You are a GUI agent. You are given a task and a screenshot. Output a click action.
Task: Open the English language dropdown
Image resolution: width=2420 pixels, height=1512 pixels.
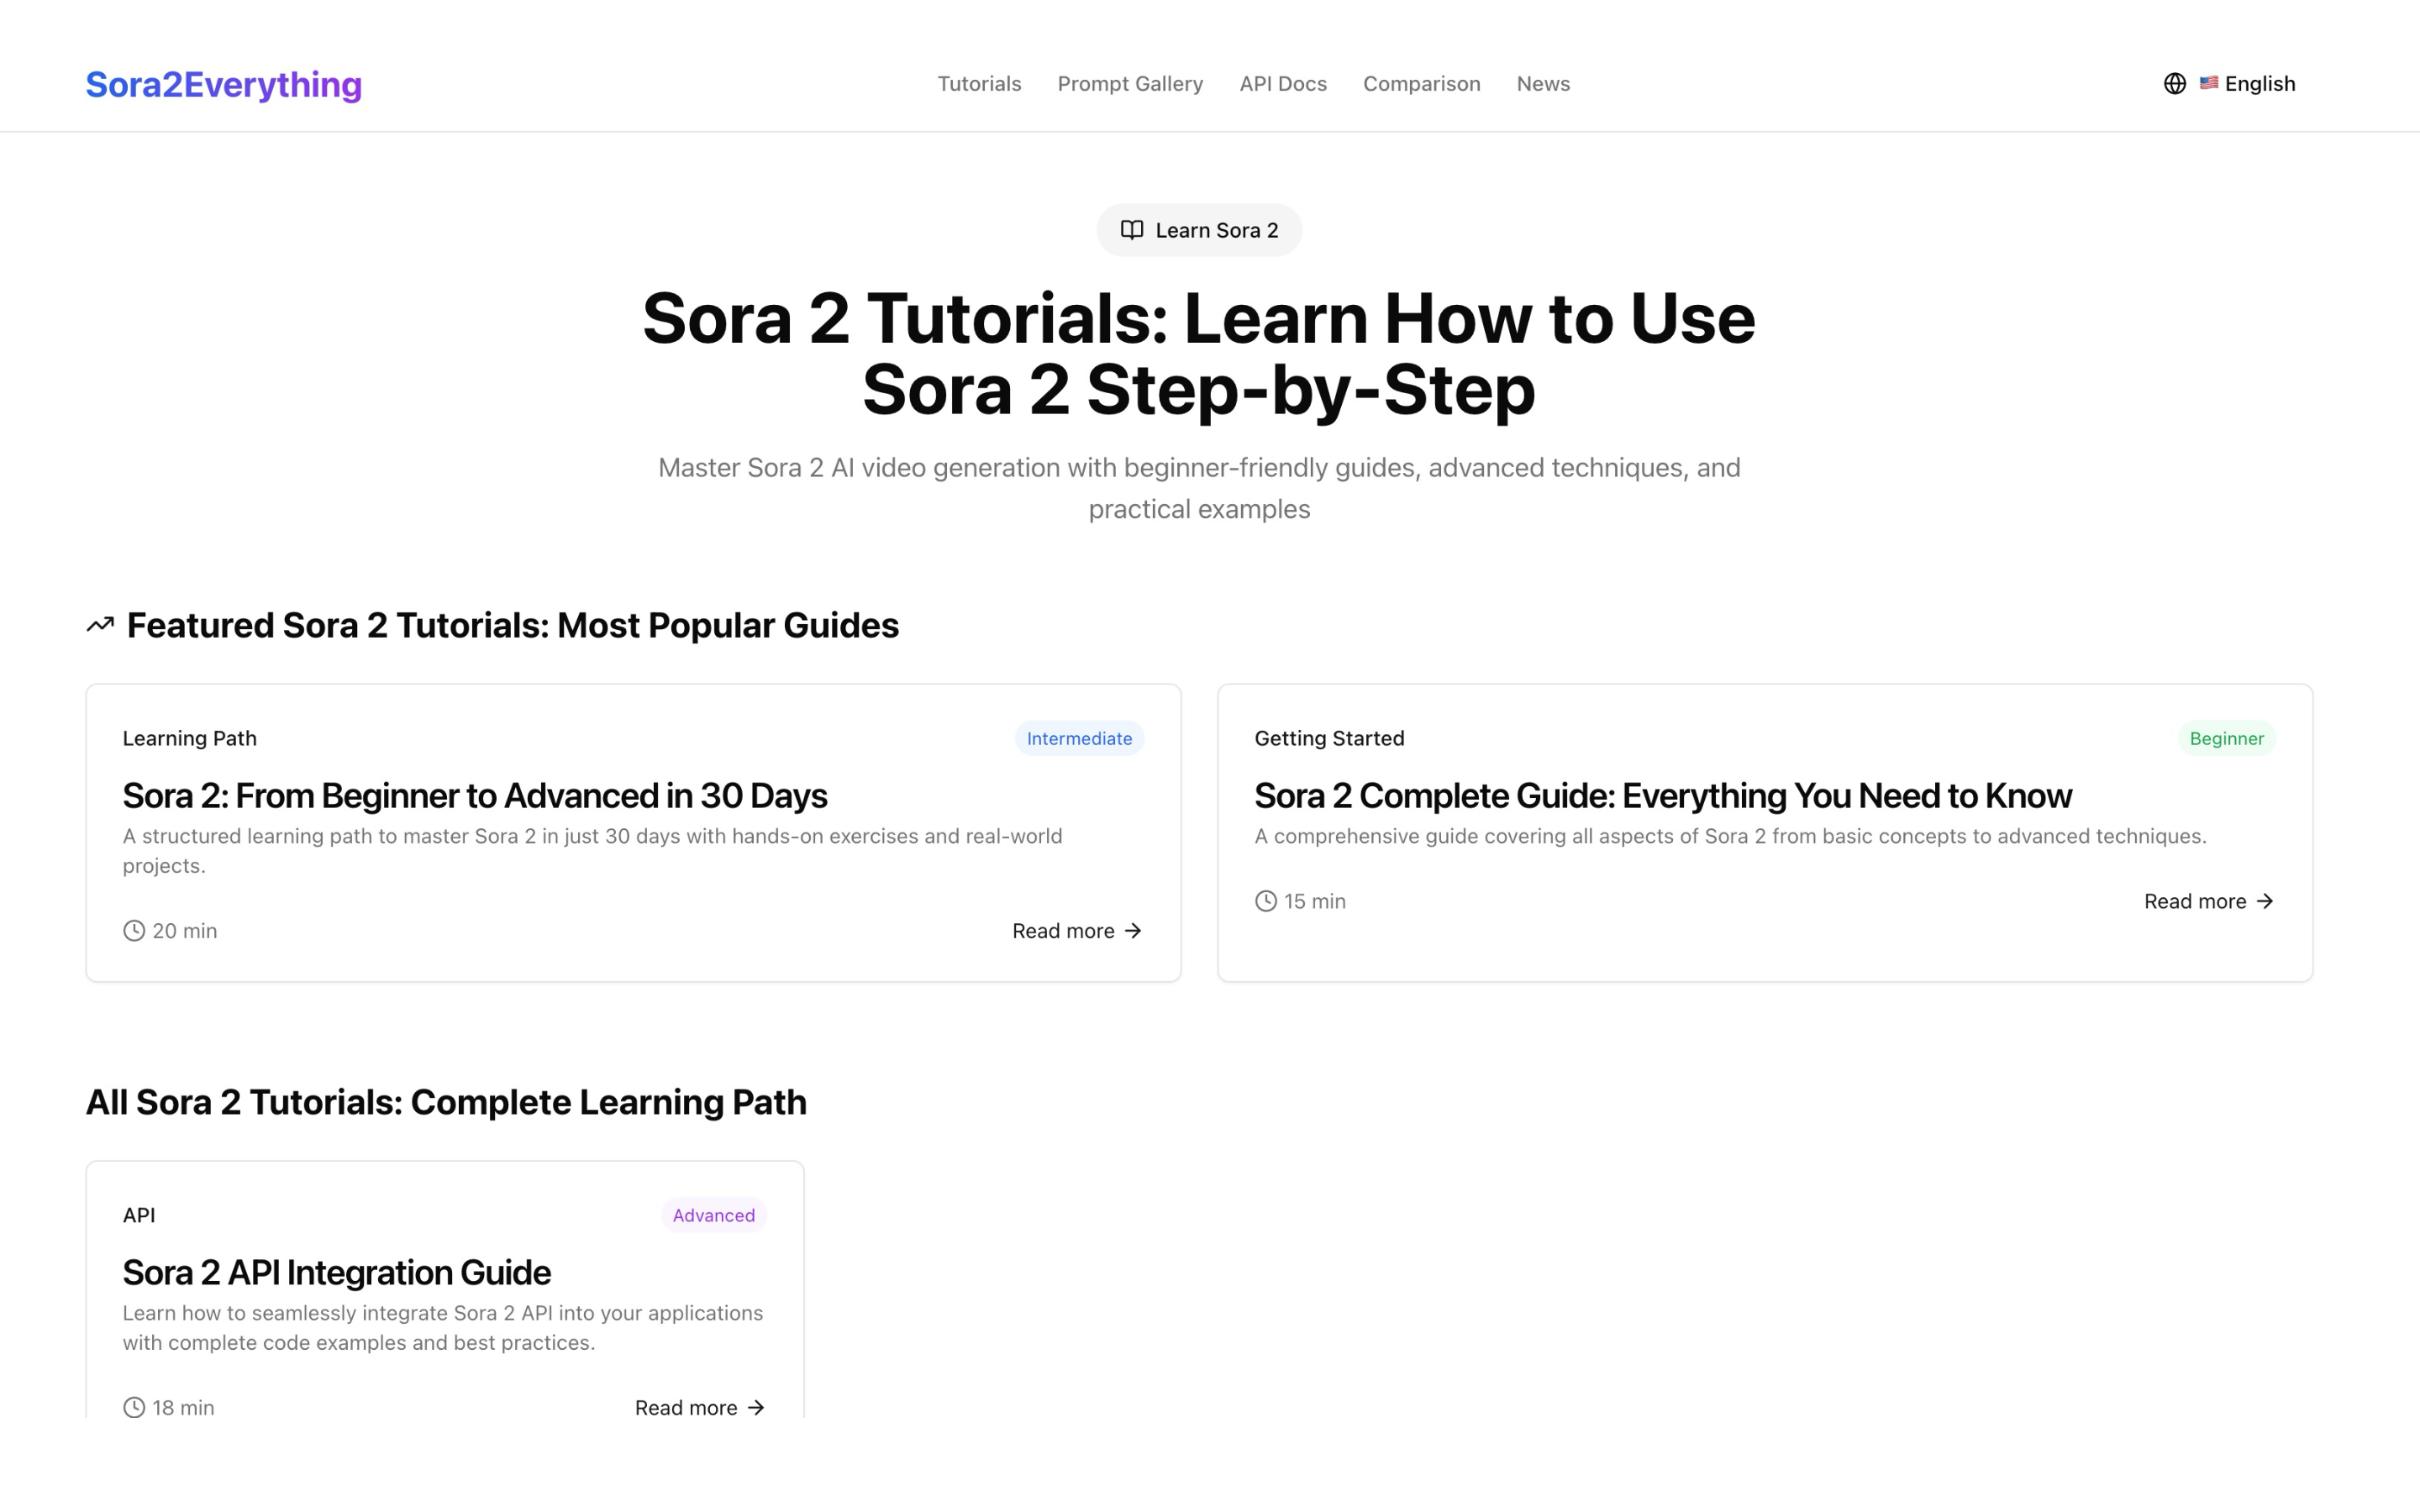point(2248,83)
